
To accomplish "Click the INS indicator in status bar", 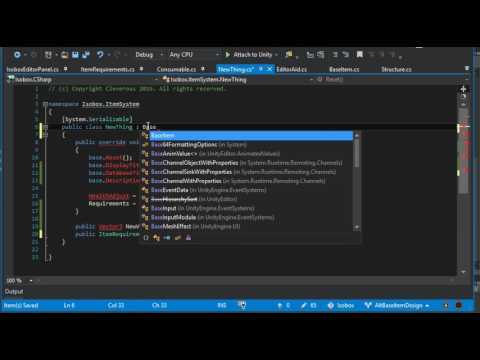I will 222,305.
